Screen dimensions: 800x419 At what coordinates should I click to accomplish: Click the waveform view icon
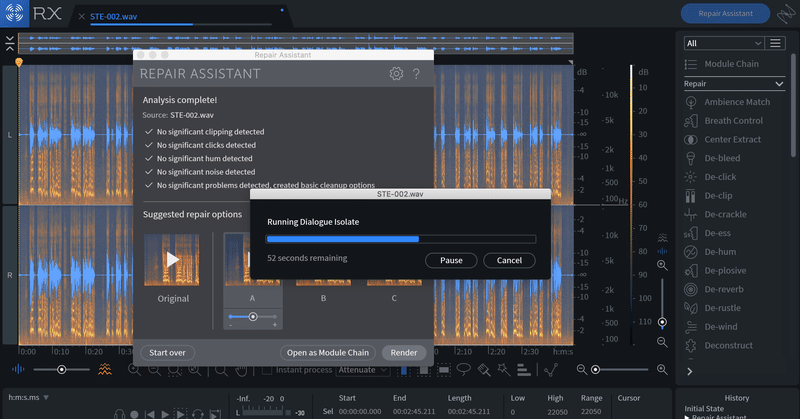(18, 369)
